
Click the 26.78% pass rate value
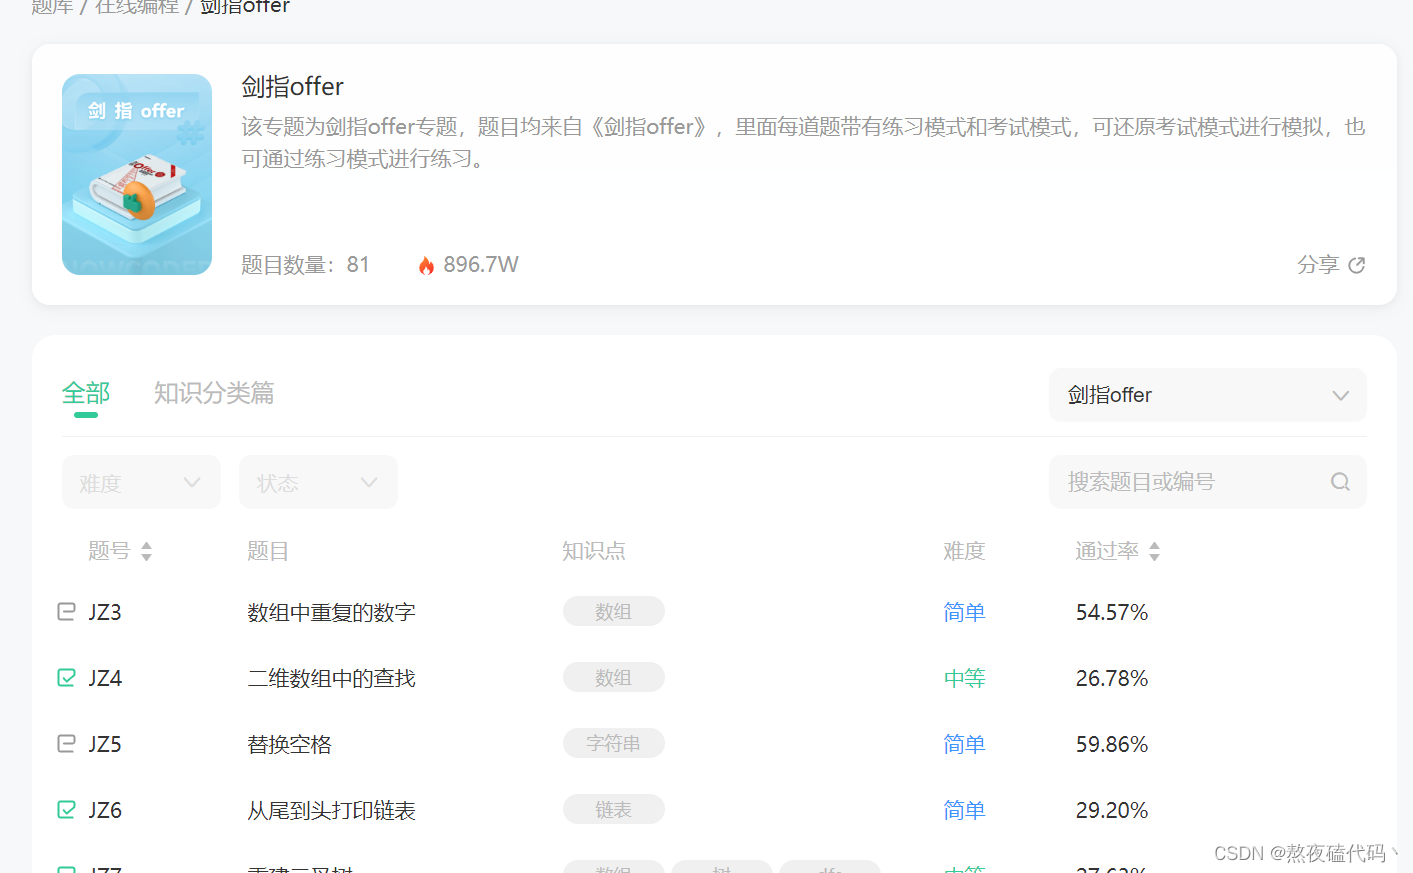tap(1112, 678)
